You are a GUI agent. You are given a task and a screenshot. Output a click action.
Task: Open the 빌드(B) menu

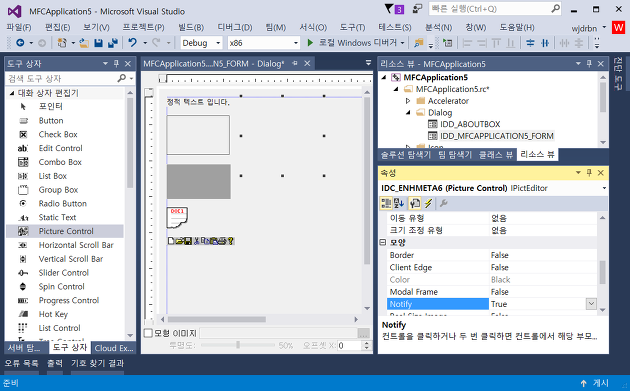(191, 27)
